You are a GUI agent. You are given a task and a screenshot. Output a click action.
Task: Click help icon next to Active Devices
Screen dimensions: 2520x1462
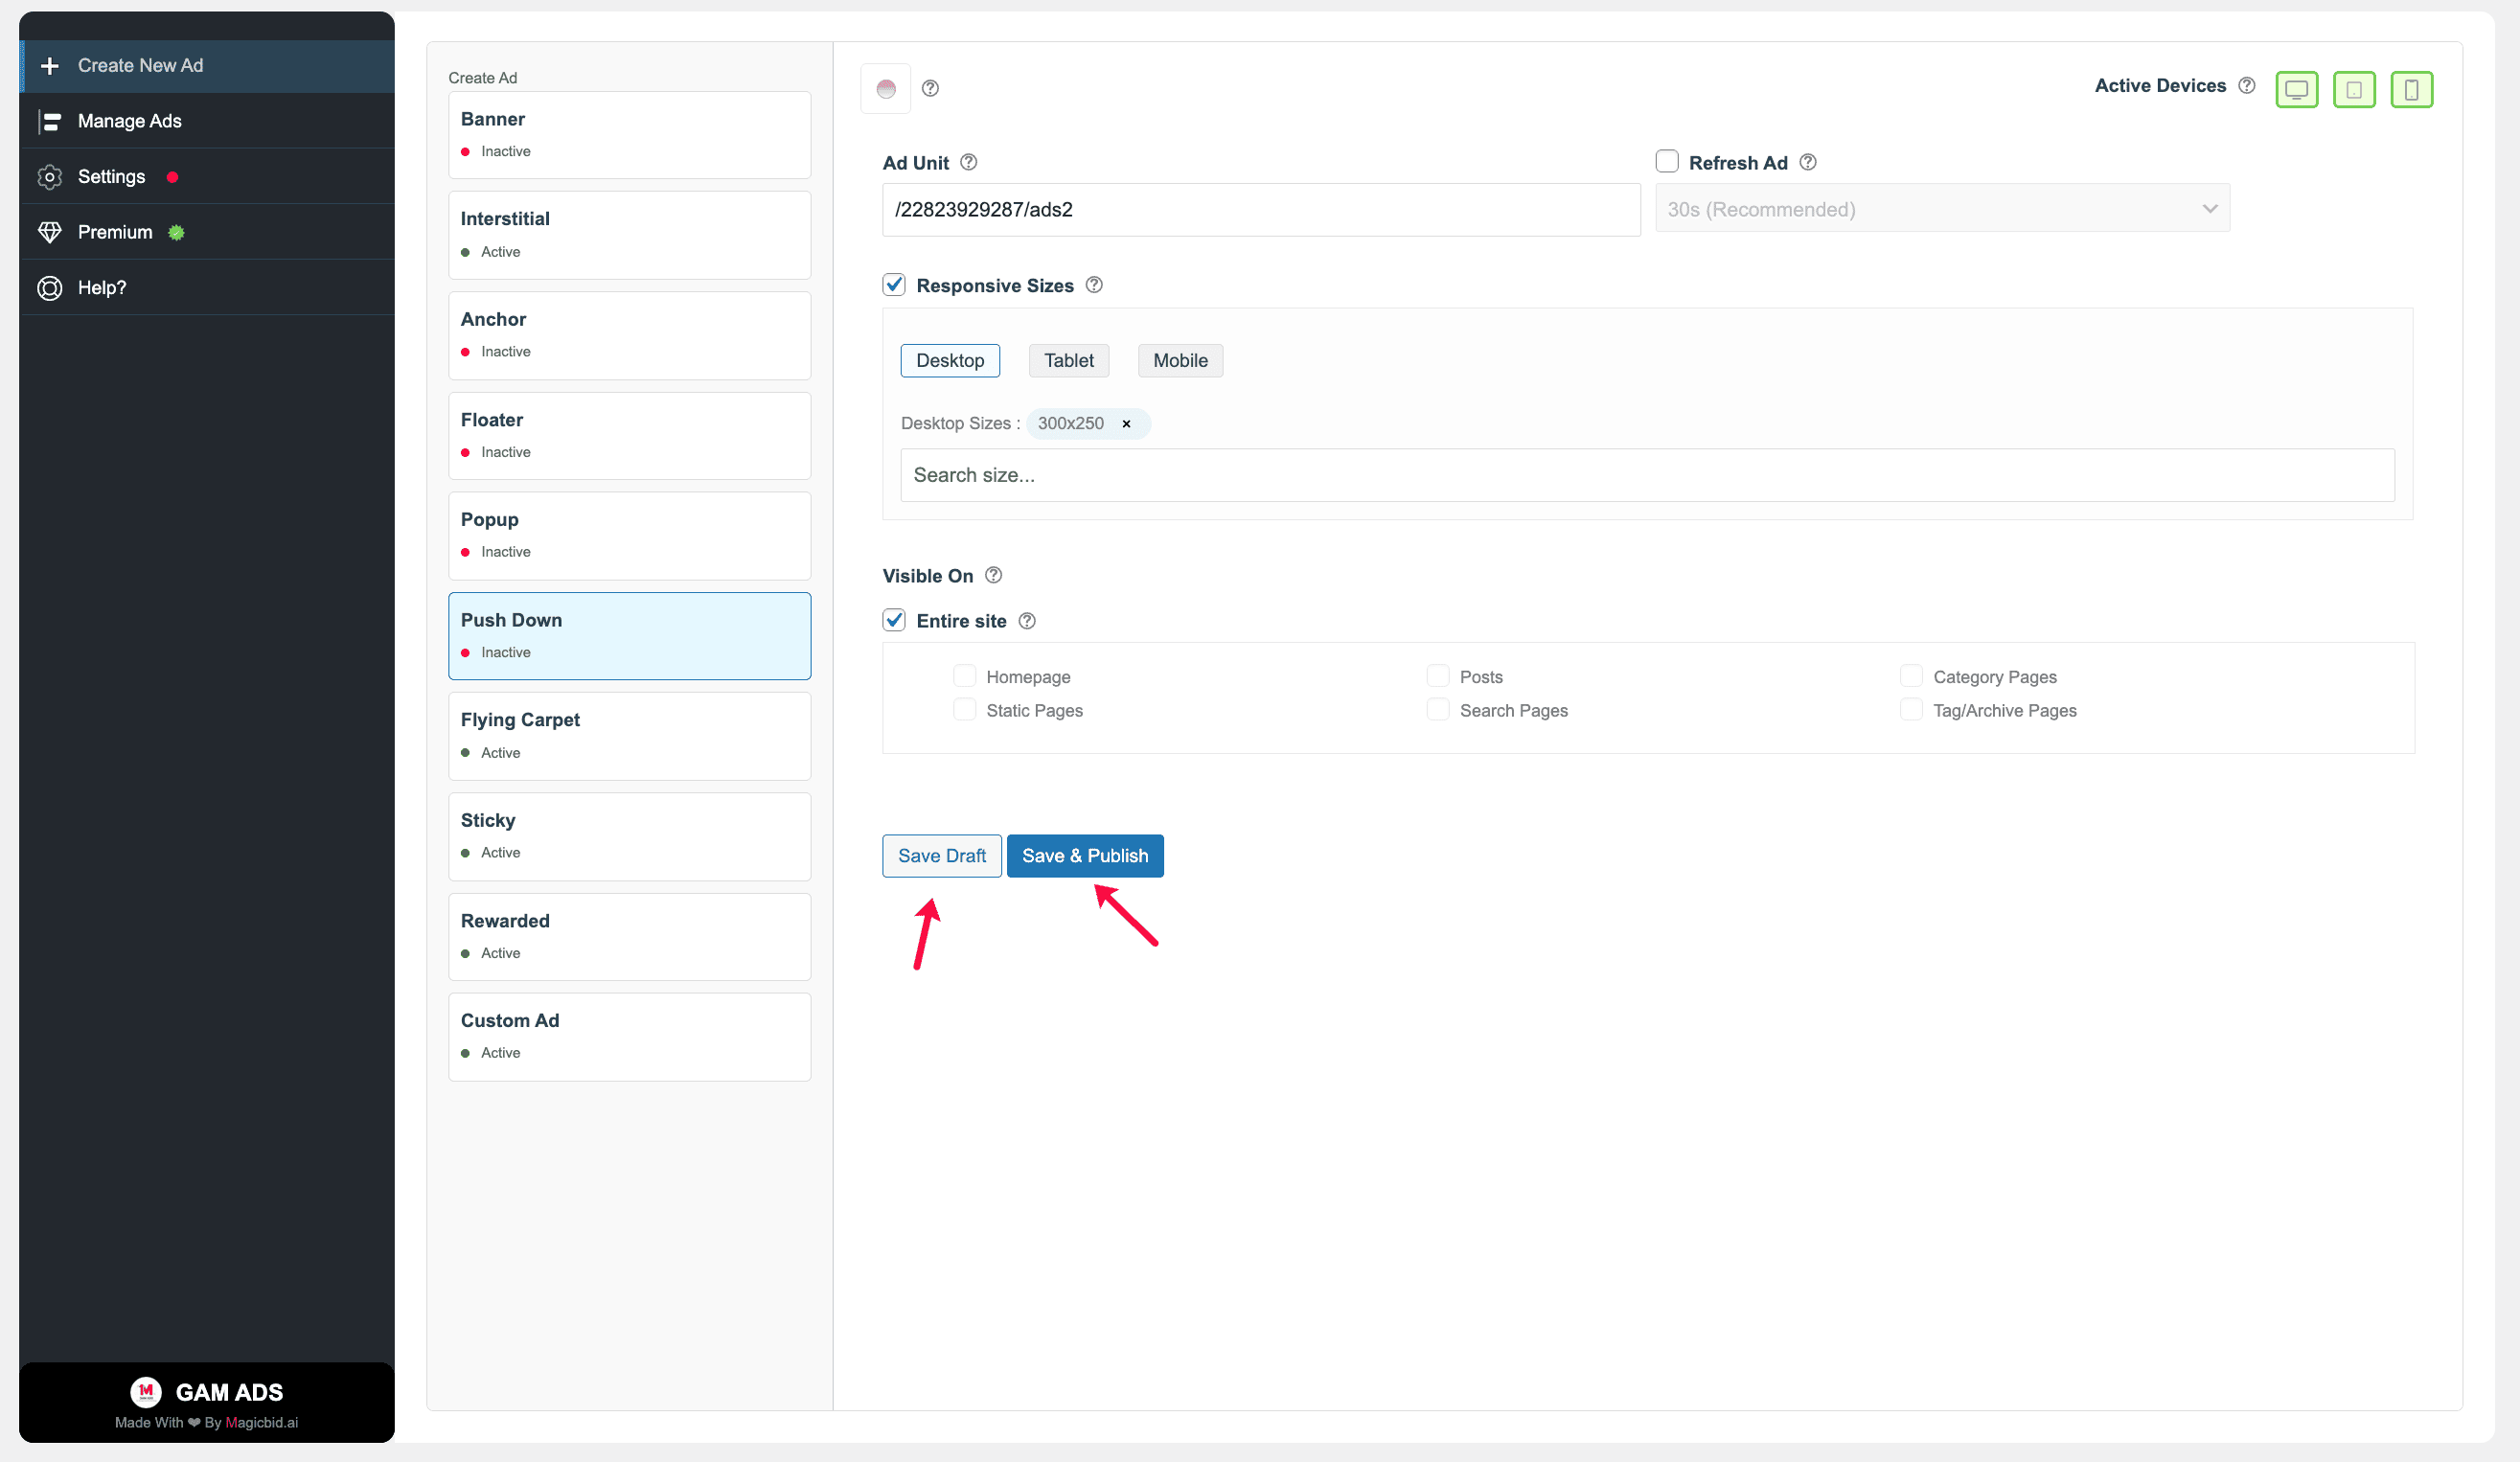coord(2246,85)
